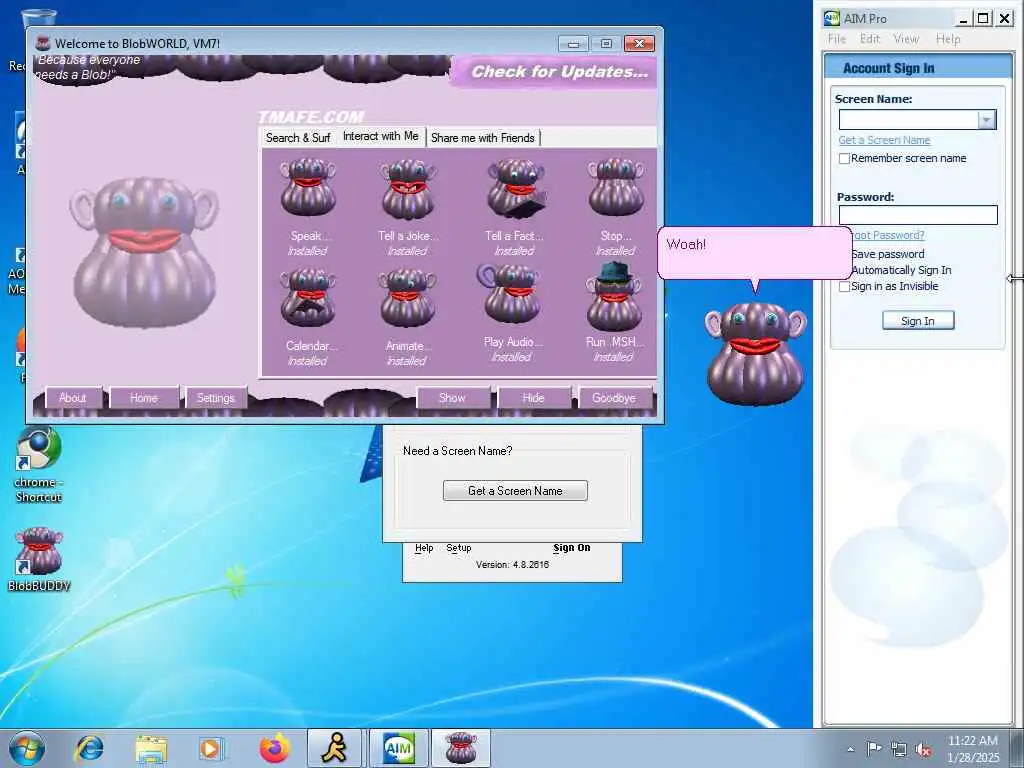Open the AIM Pro Edit menu

tap(870, 39)
